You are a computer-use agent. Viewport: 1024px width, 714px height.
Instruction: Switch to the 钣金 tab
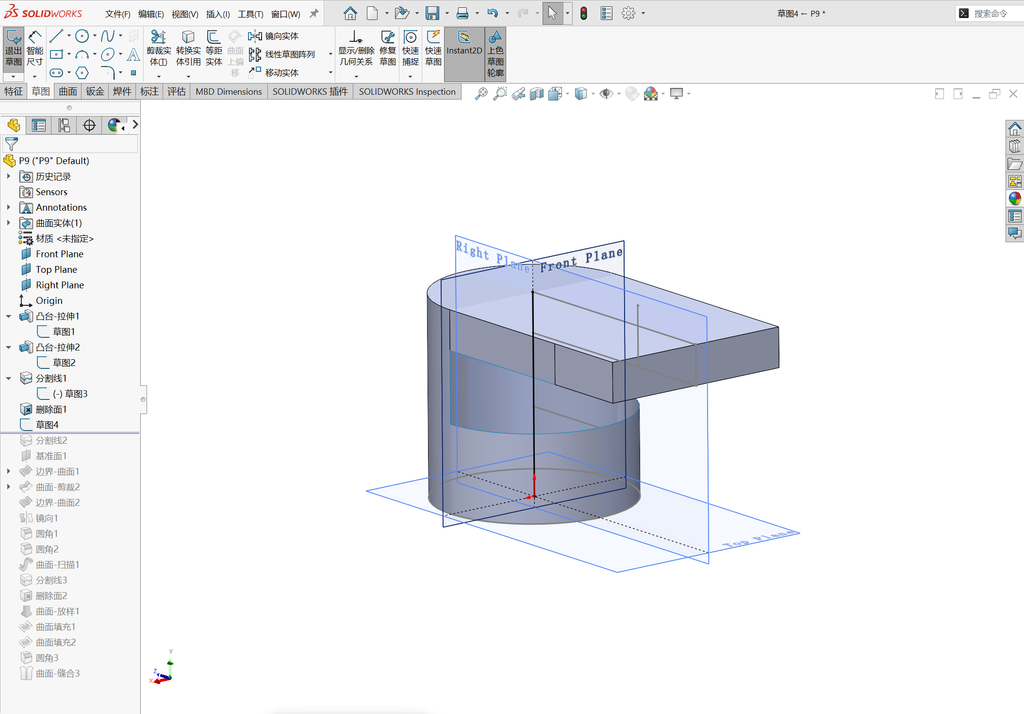(x=95, y=91)
